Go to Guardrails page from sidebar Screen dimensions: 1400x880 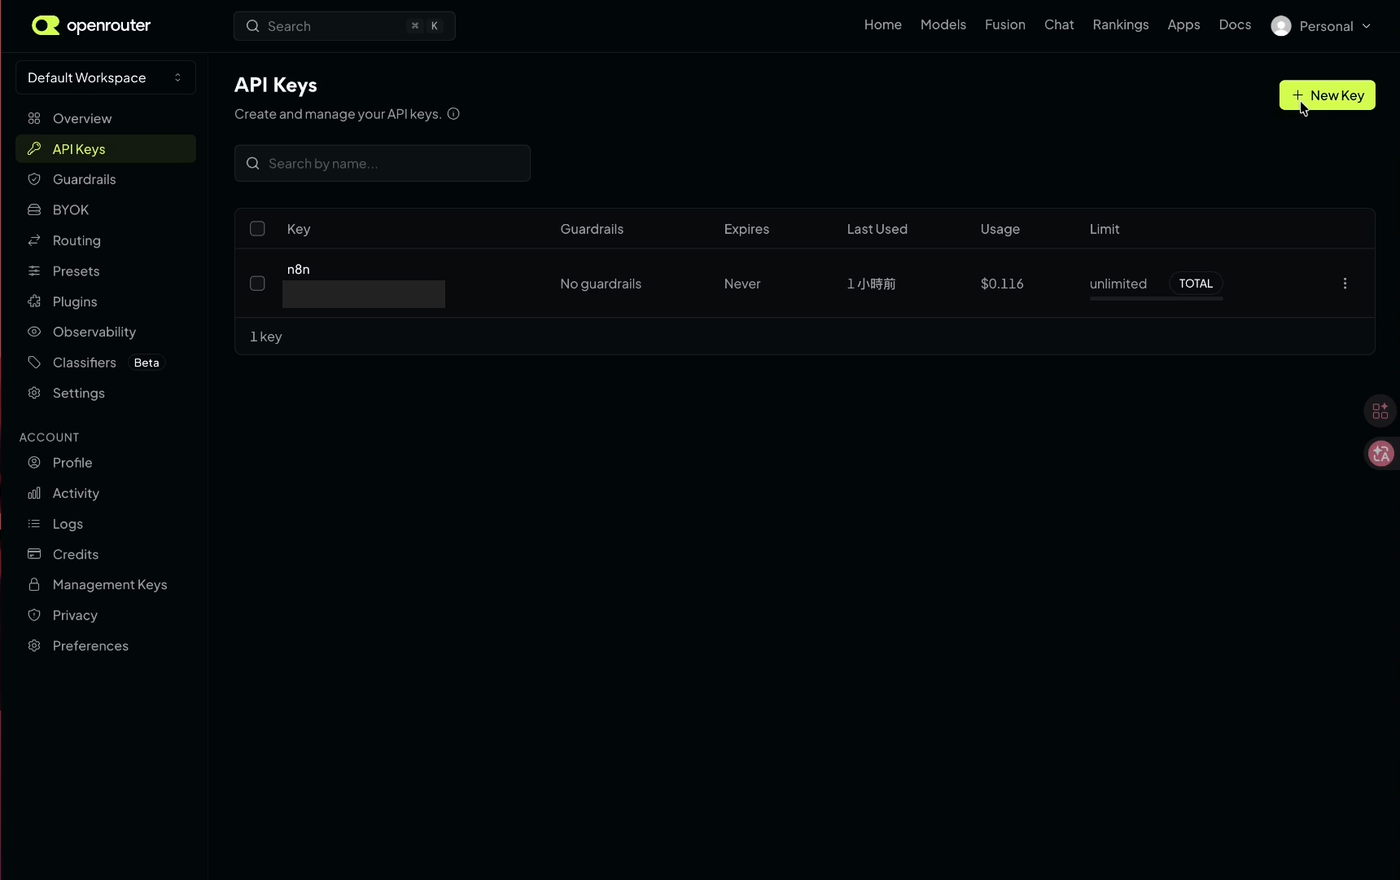pos(106,179)
